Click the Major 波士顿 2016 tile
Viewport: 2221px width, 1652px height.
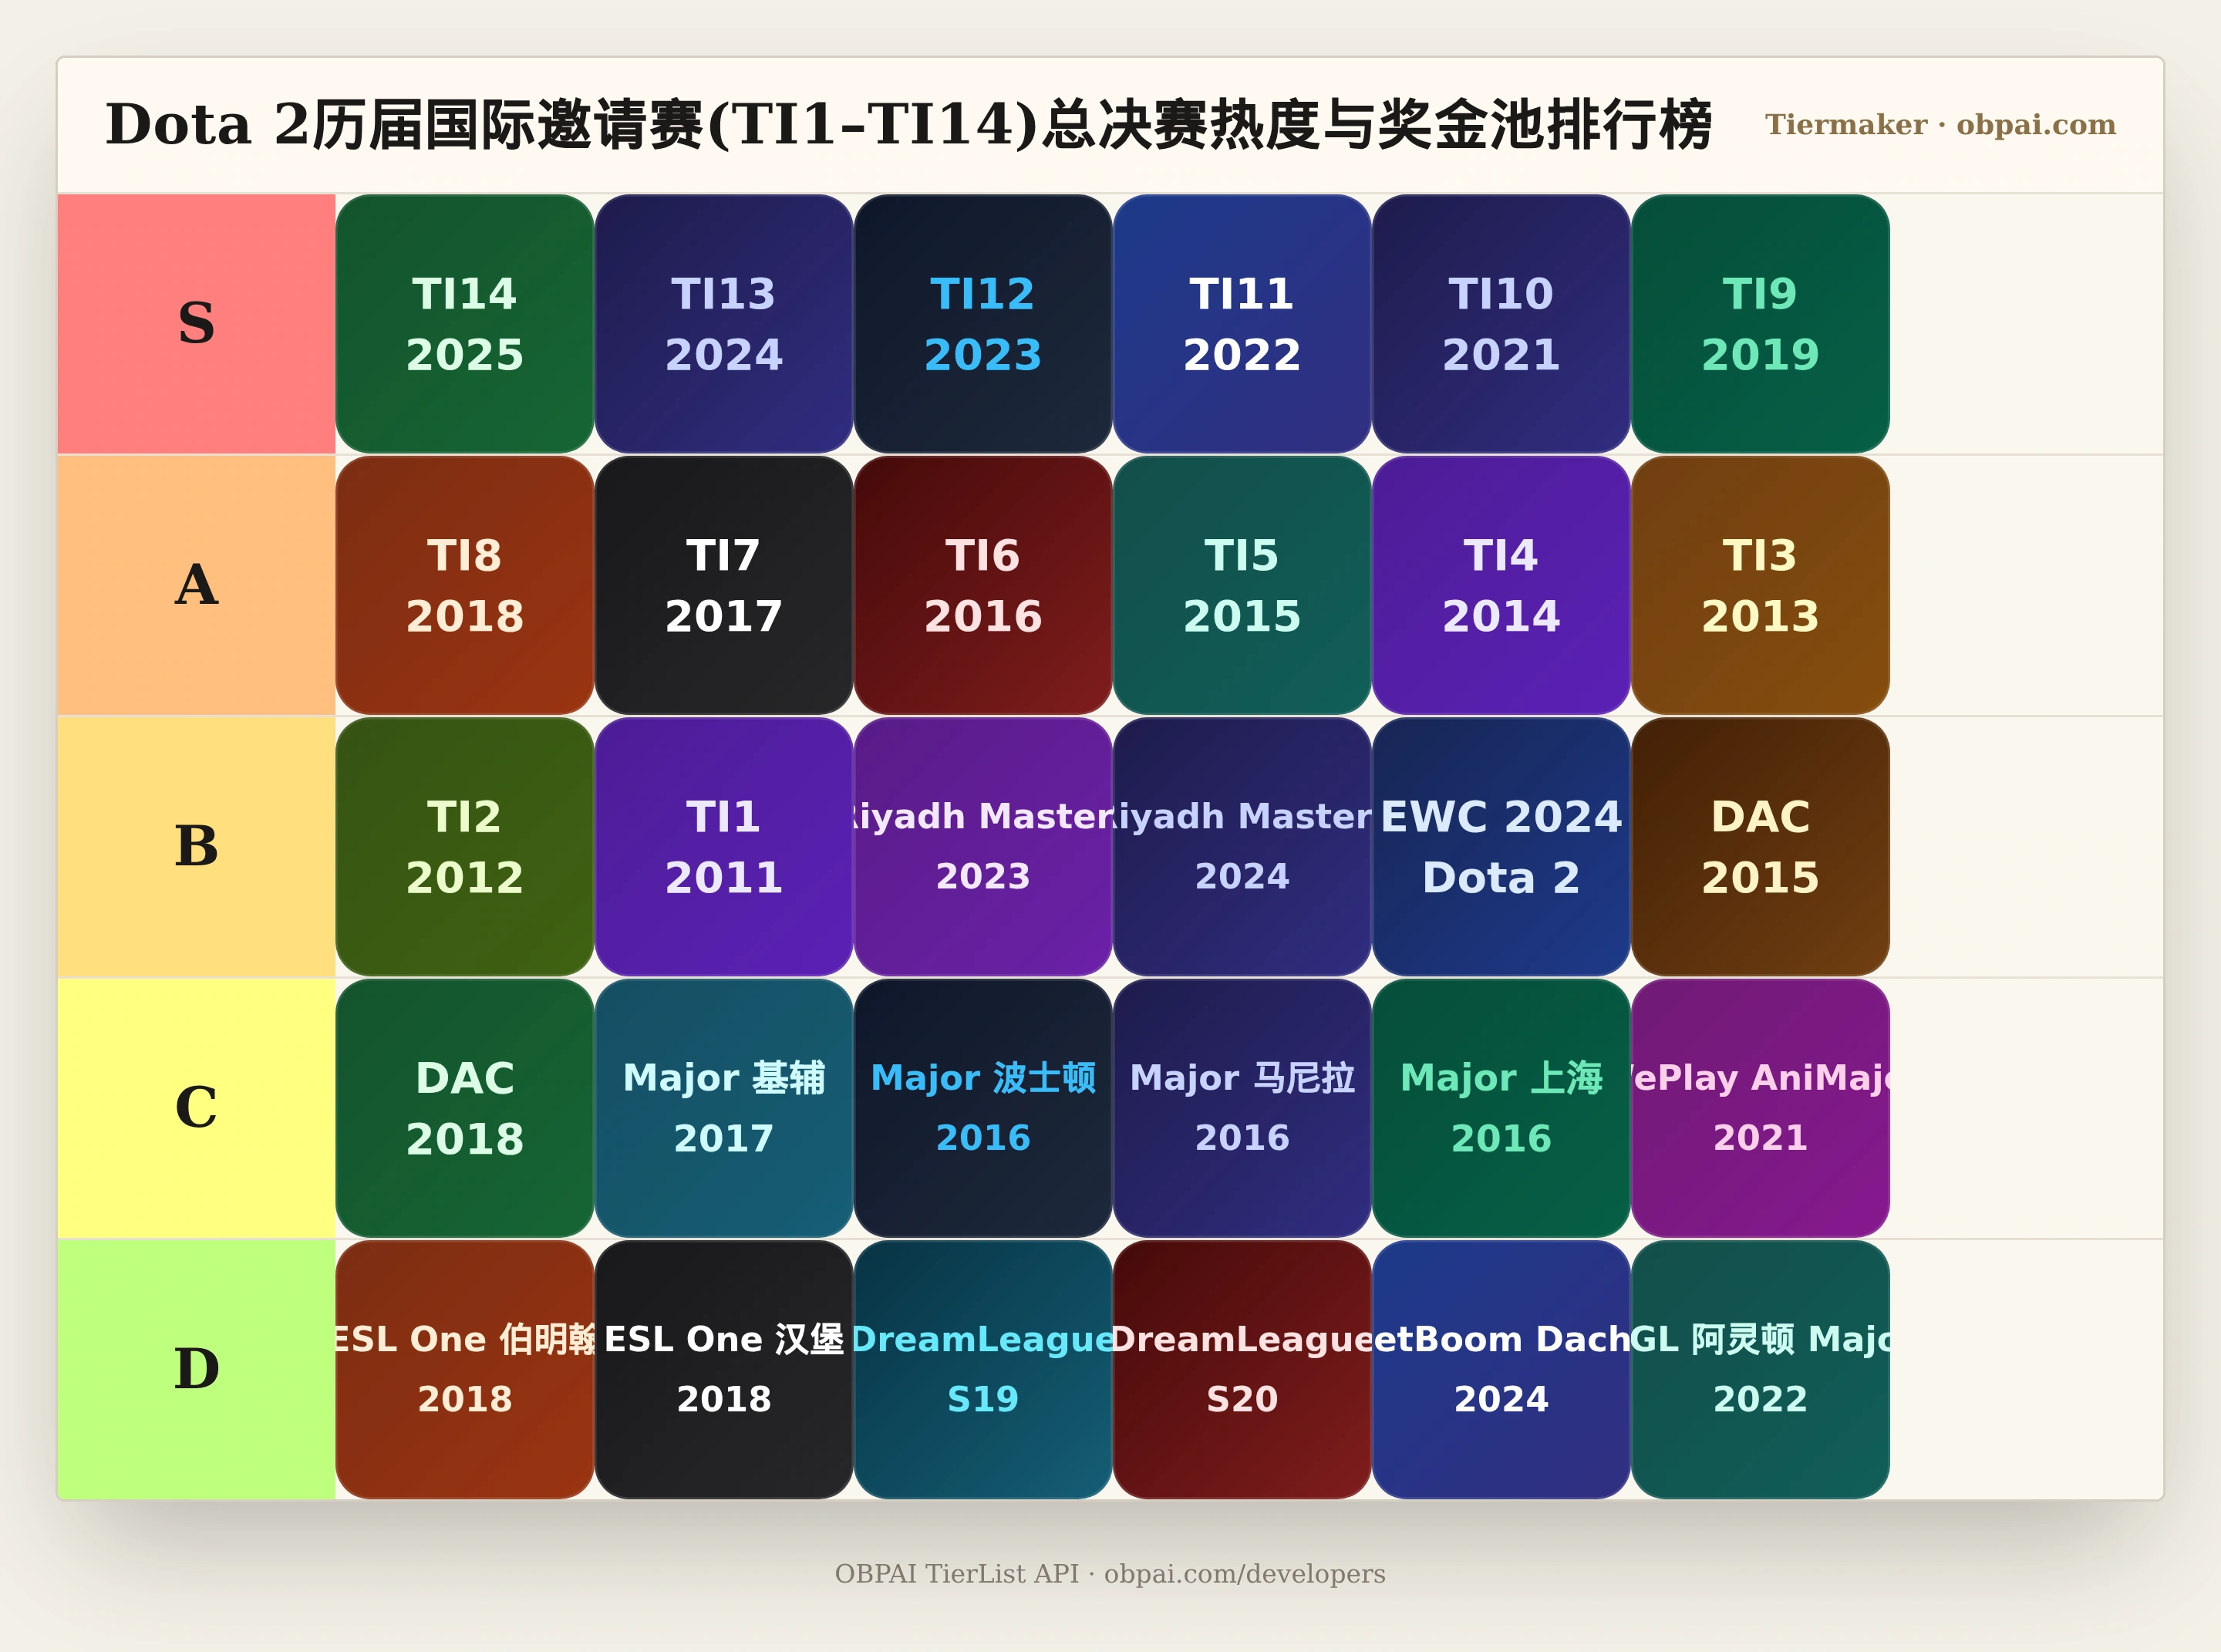(x=983, y=1108)
